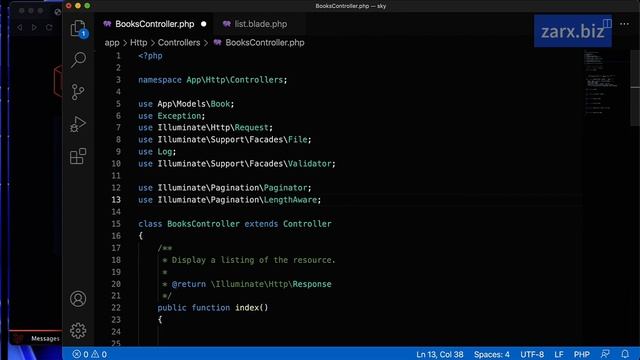Image resolution: width=640 pixels, height=360 pixels.
Task: Click the text 'use Log;'
Action: tap(157, 151)
